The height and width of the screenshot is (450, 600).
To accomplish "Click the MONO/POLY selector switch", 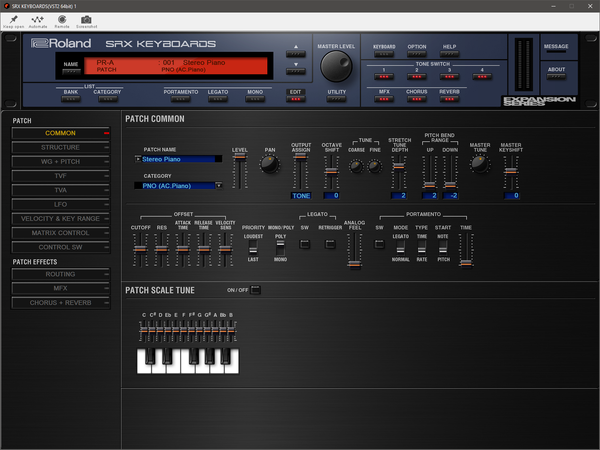I will coord(280,248).
